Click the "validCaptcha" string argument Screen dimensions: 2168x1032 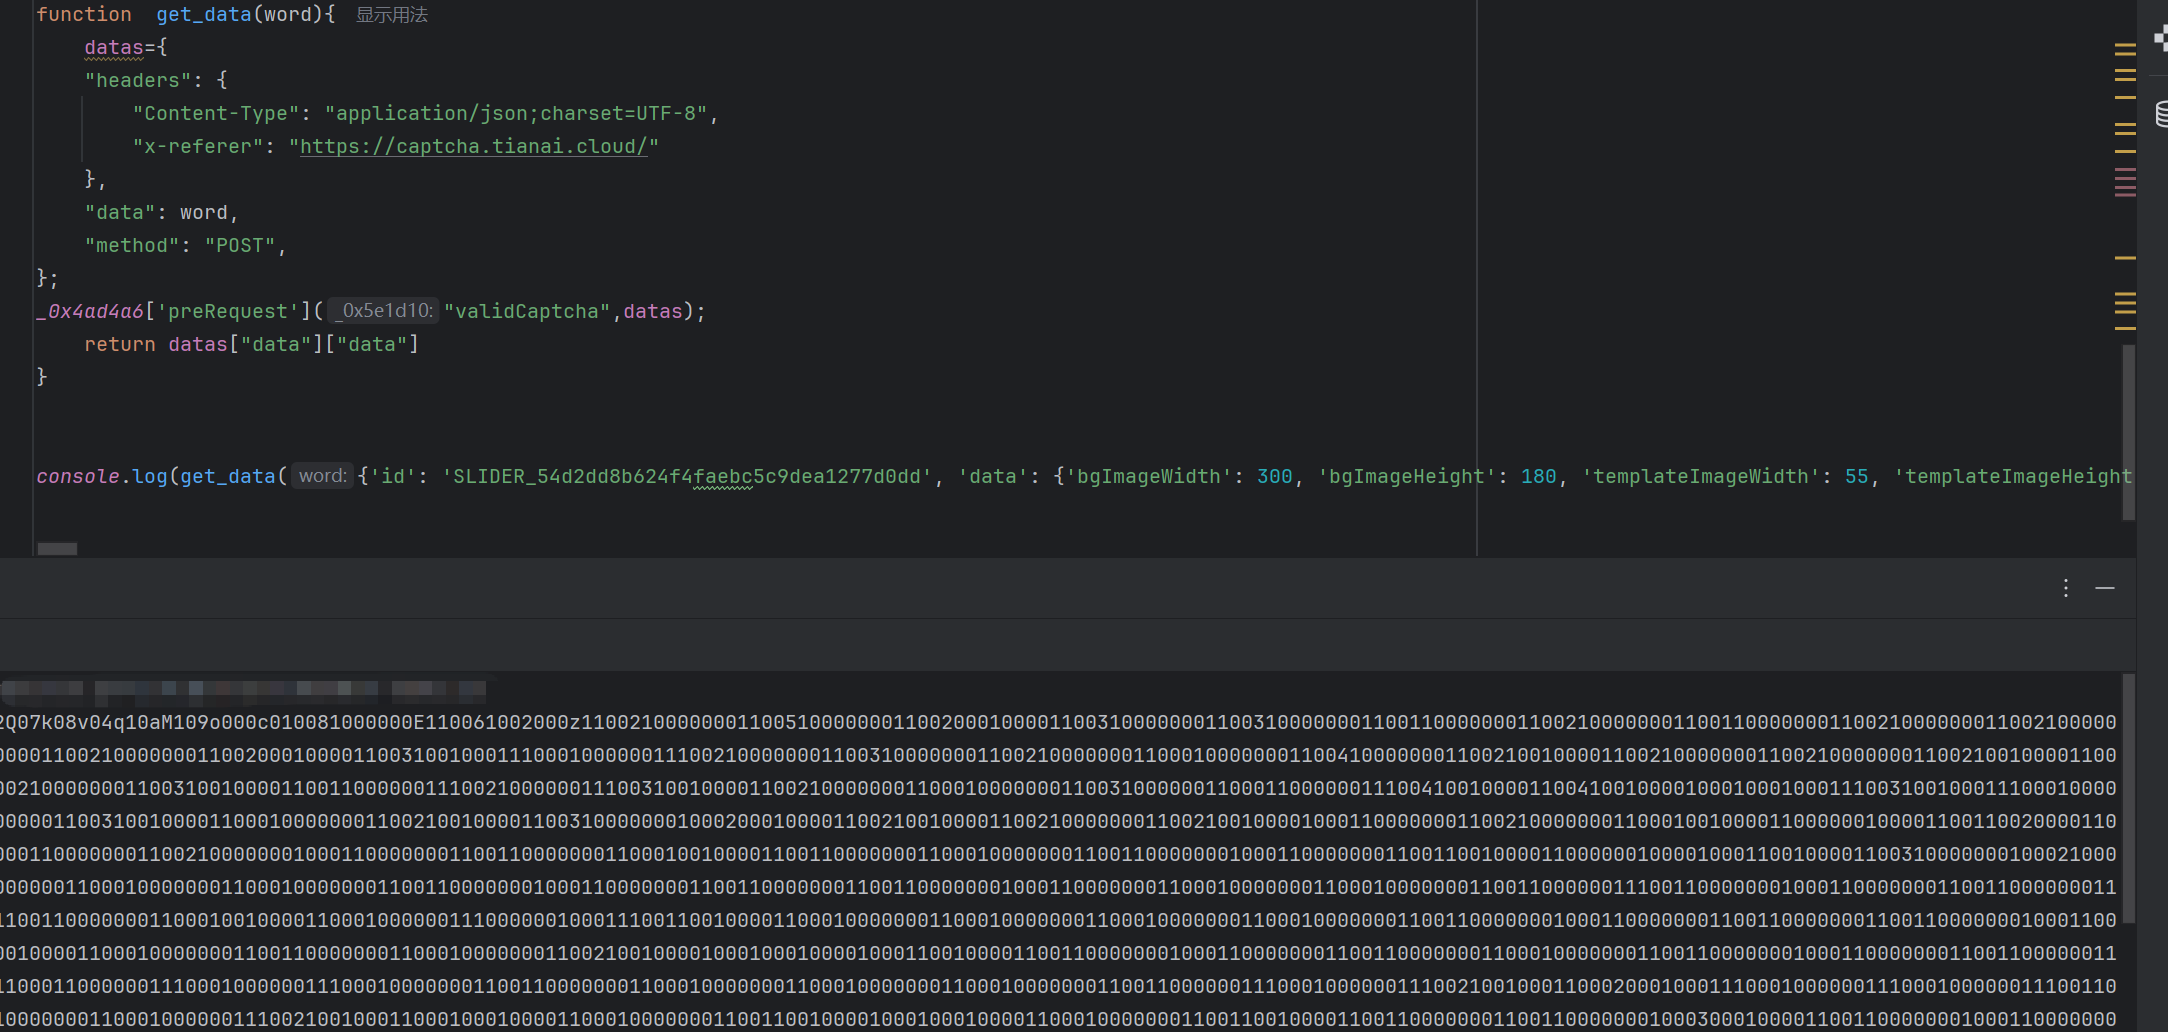coord(527,311)
